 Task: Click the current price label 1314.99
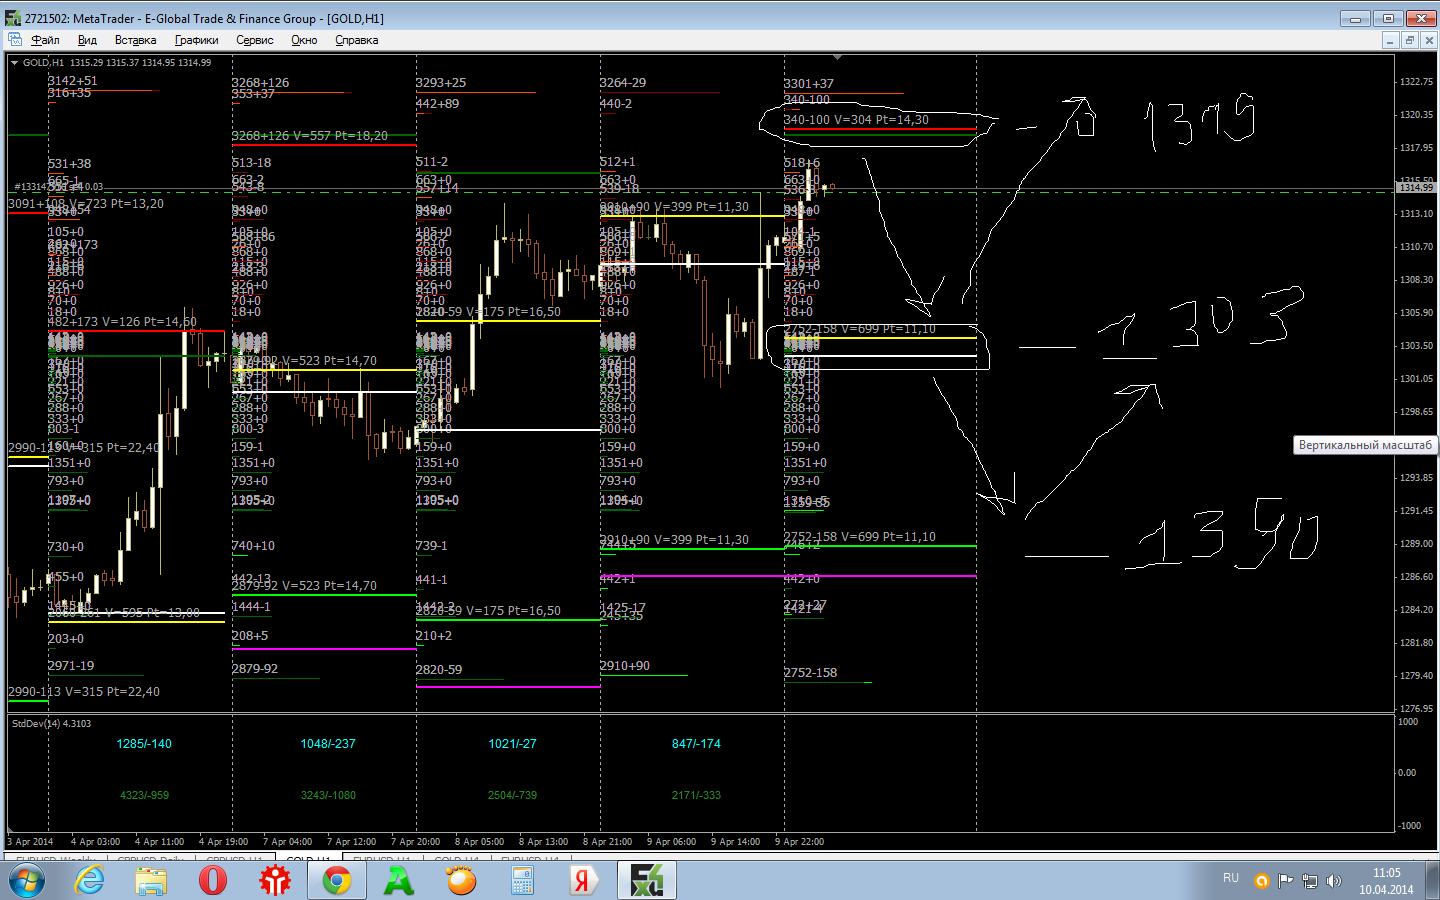point(1415,187)
